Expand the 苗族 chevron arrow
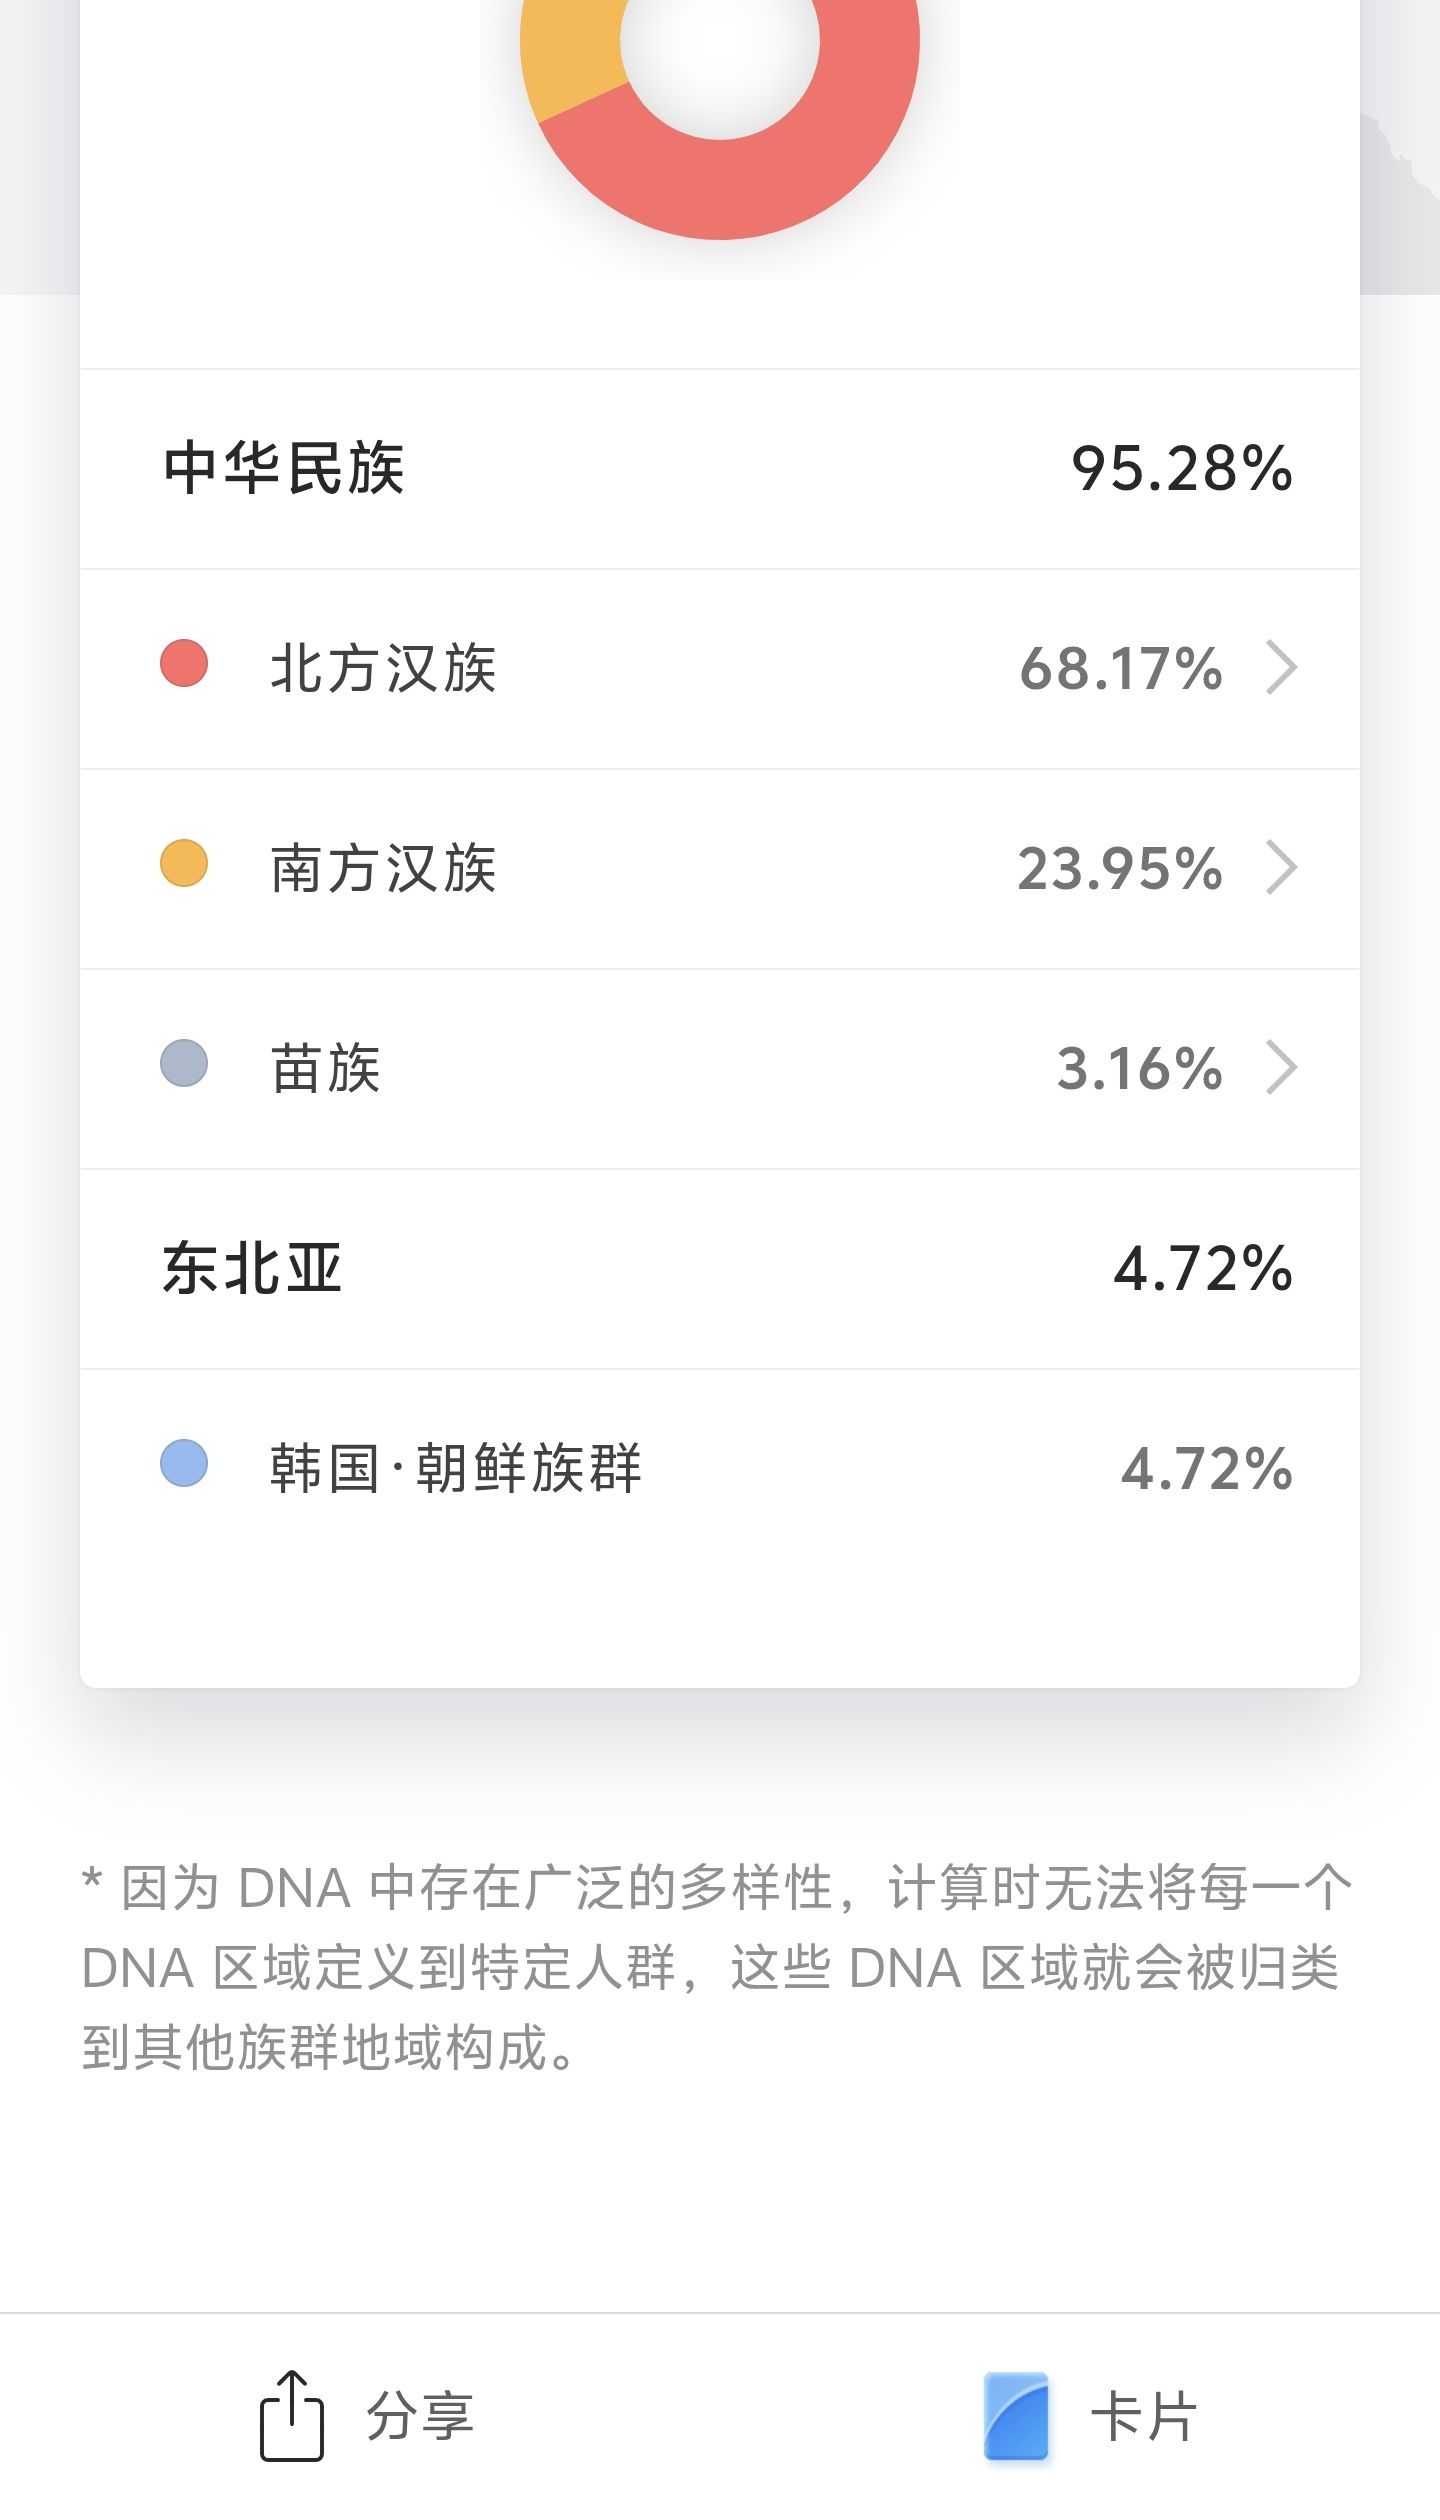This screenshot has height=2520, width=1440. coord(1281,1067)
